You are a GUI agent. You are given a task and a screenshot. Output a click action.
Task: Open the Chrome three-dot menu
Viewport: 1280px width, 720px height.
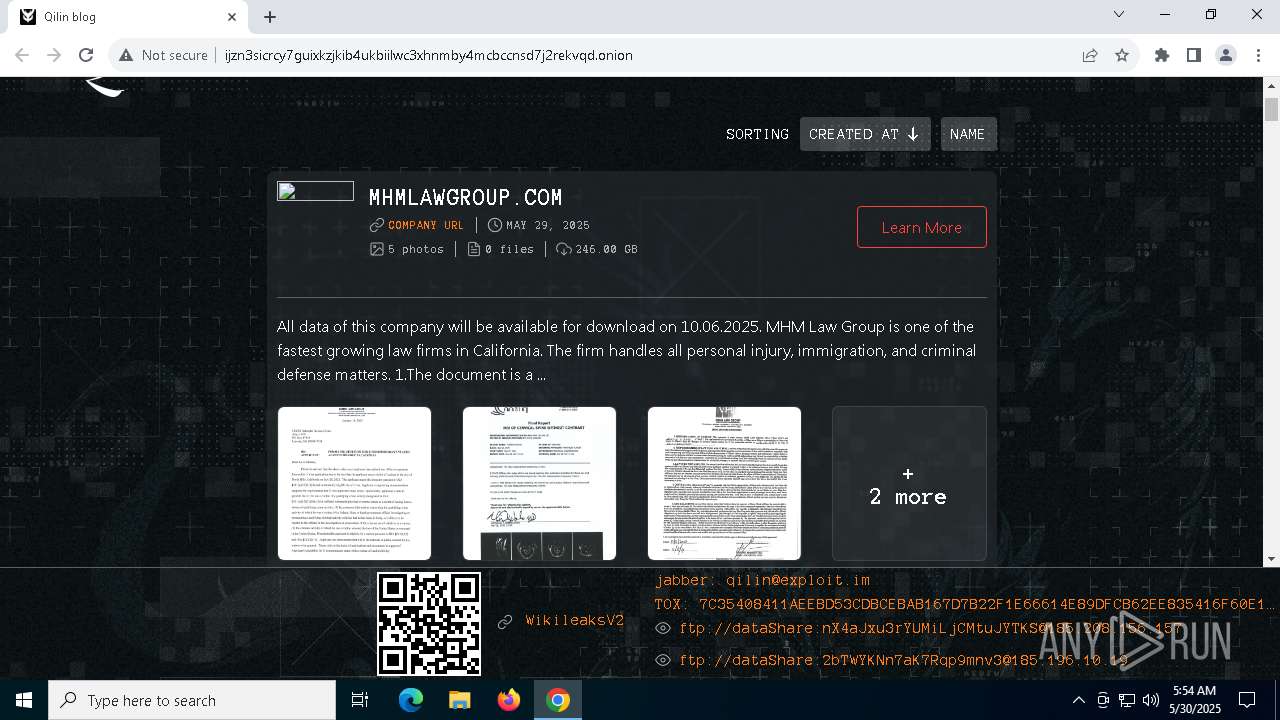tap(1258, 55)
